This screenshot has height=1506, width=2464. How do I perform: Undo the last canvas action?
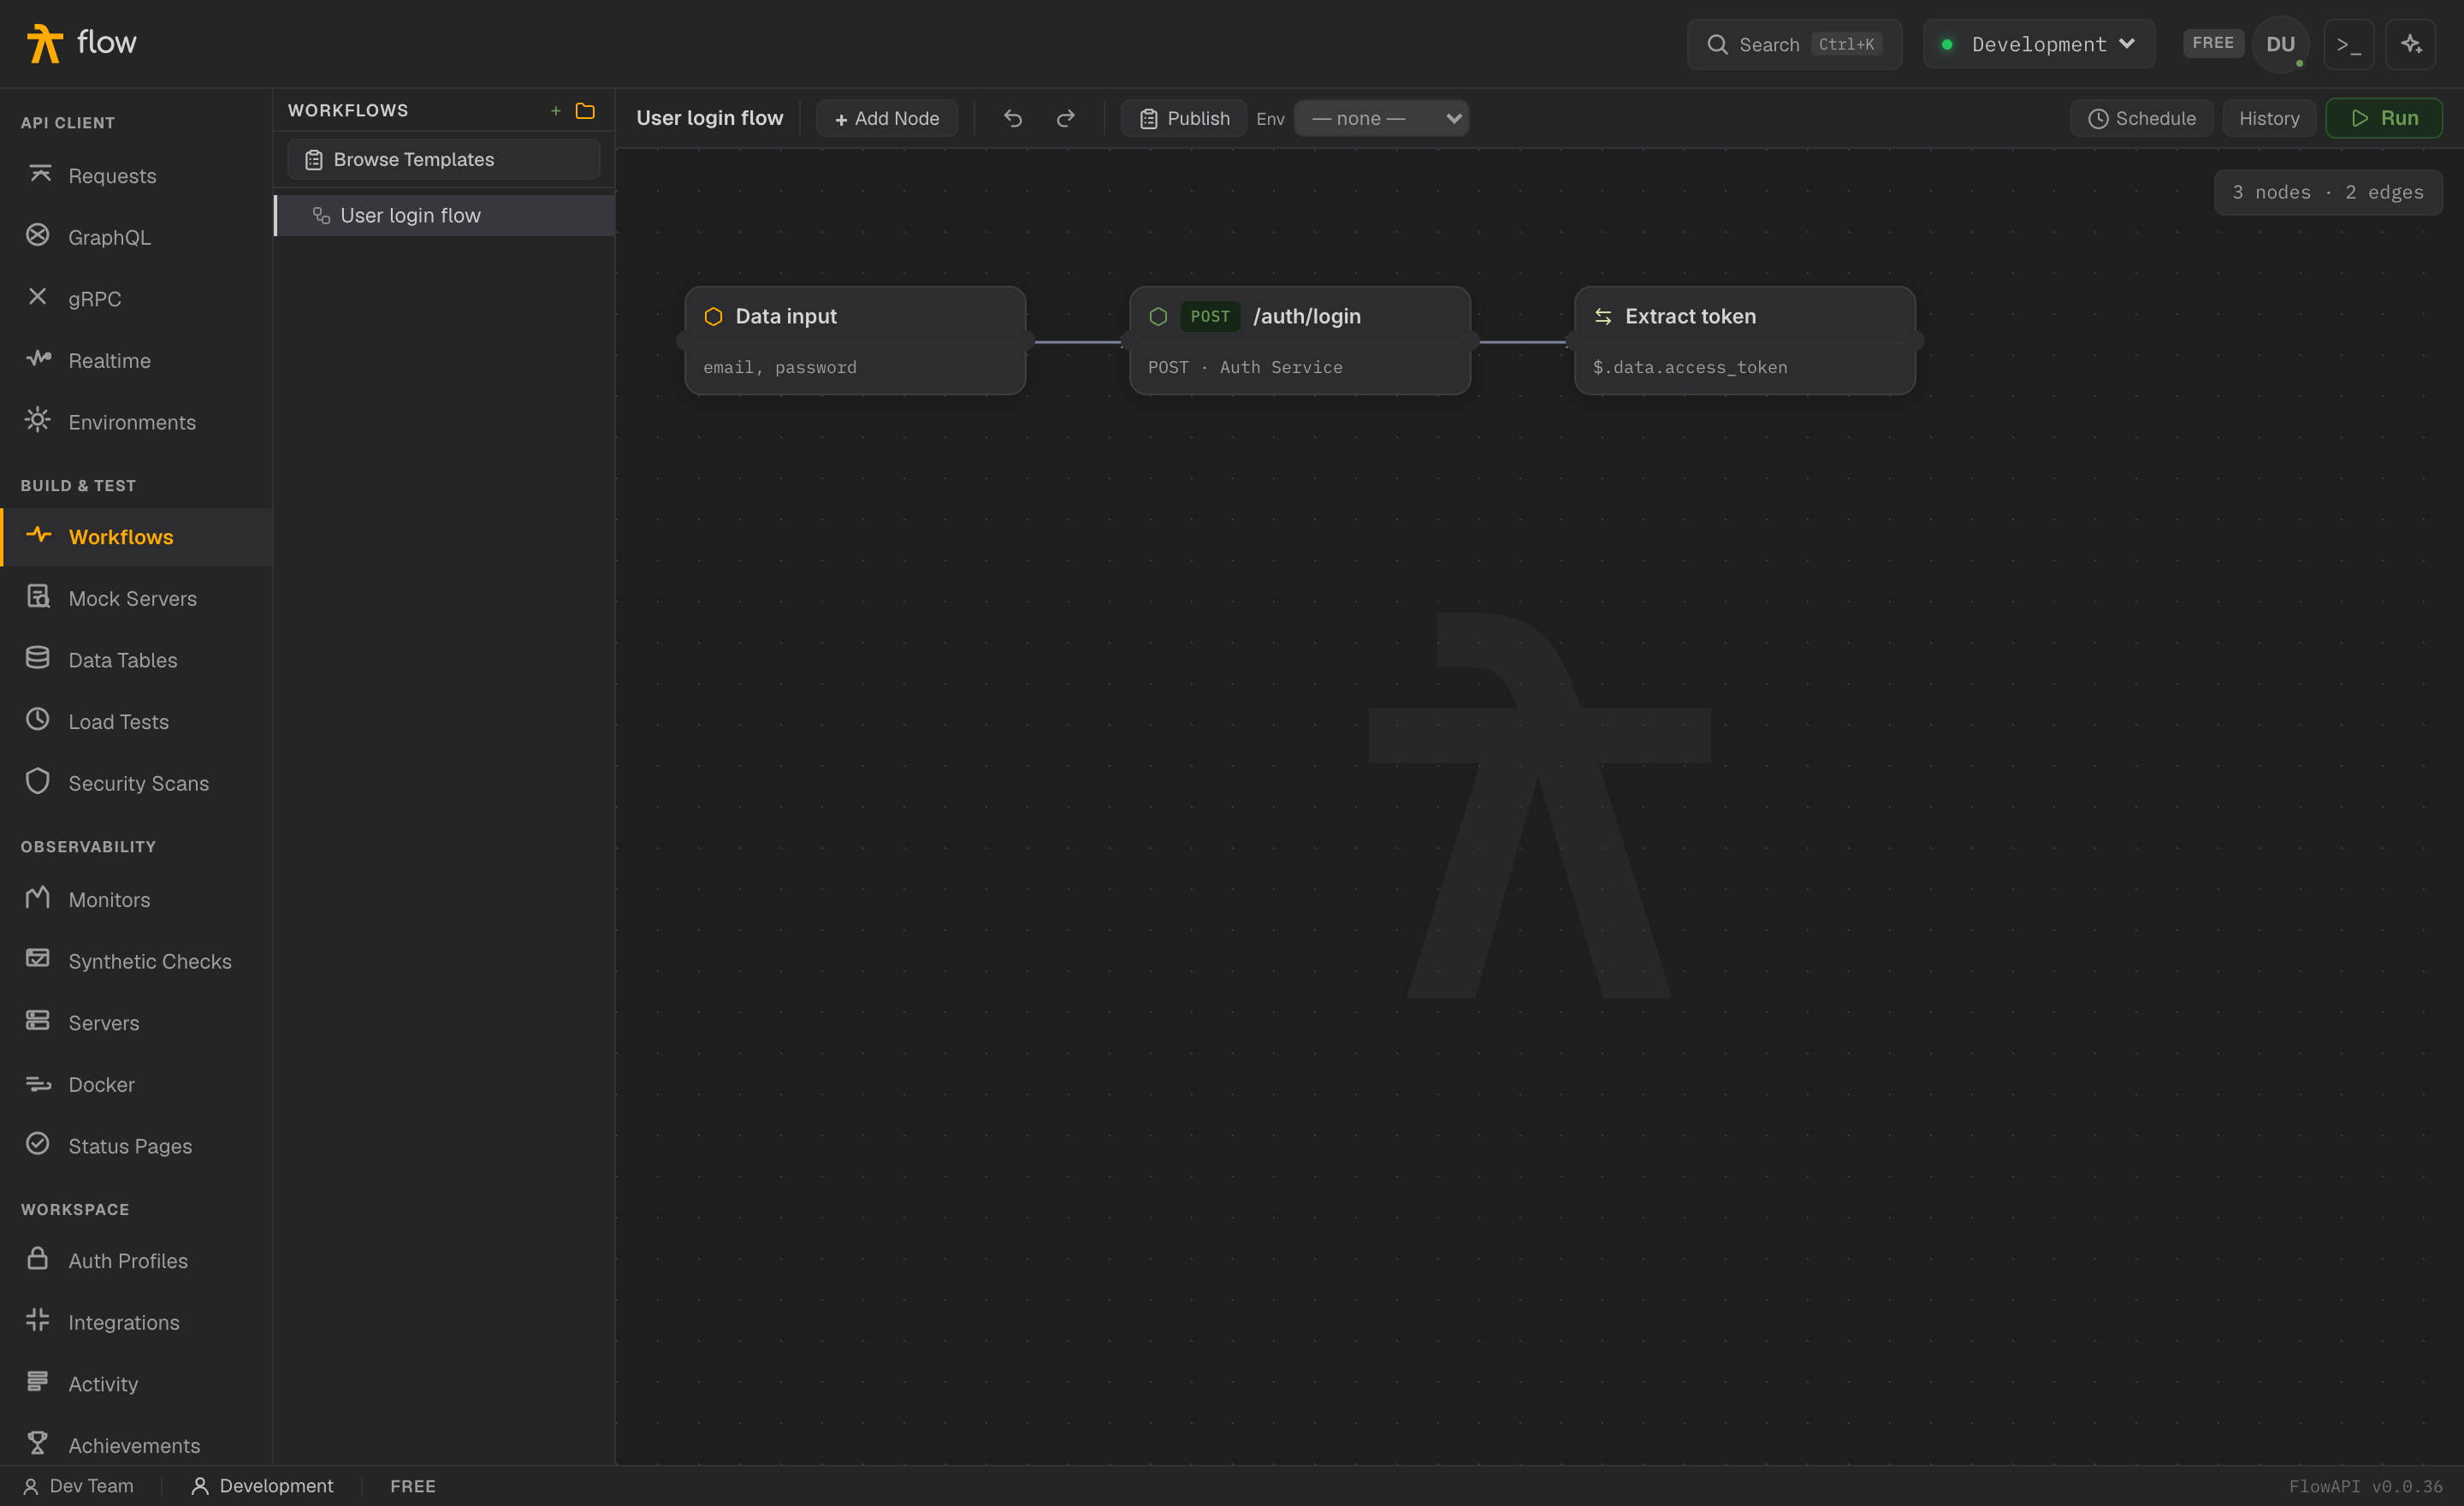(1013, 118)
